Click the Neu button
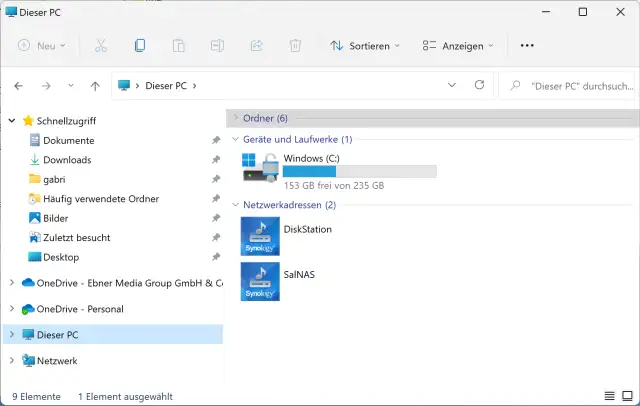640x406 pixels. click(x=42, y=46)
